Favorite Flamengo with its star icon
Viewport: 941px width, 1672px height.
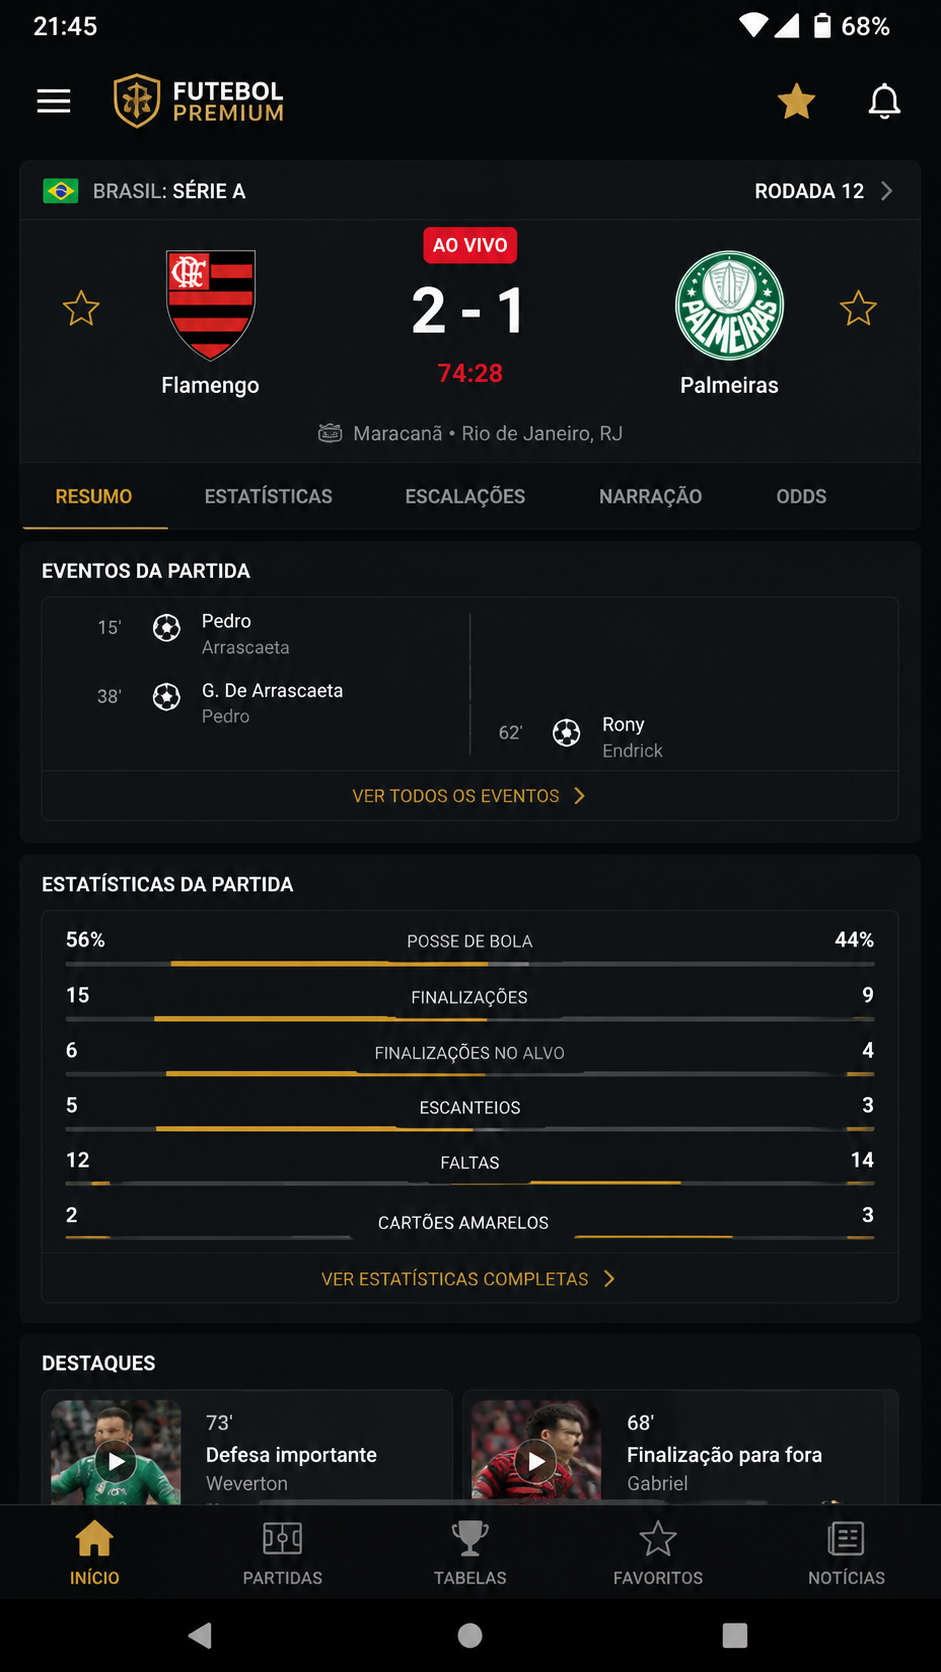point(81,308)
